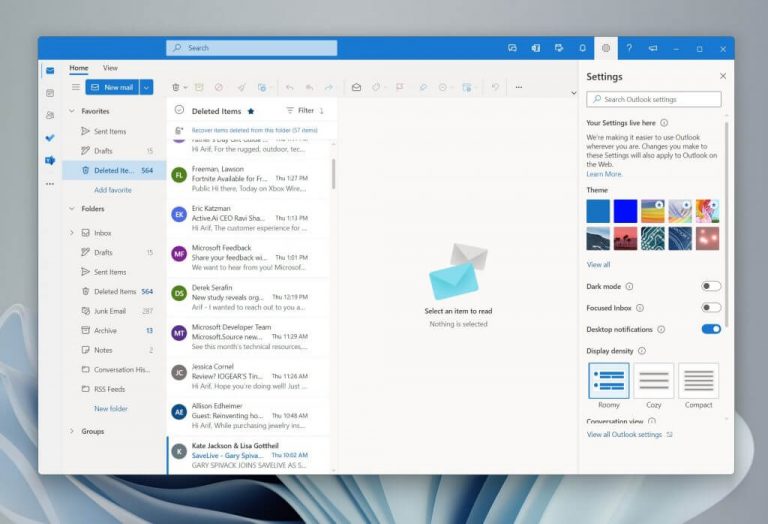Enable the Dark mode switch
This screenshot has height=524, width=768.
711,286
